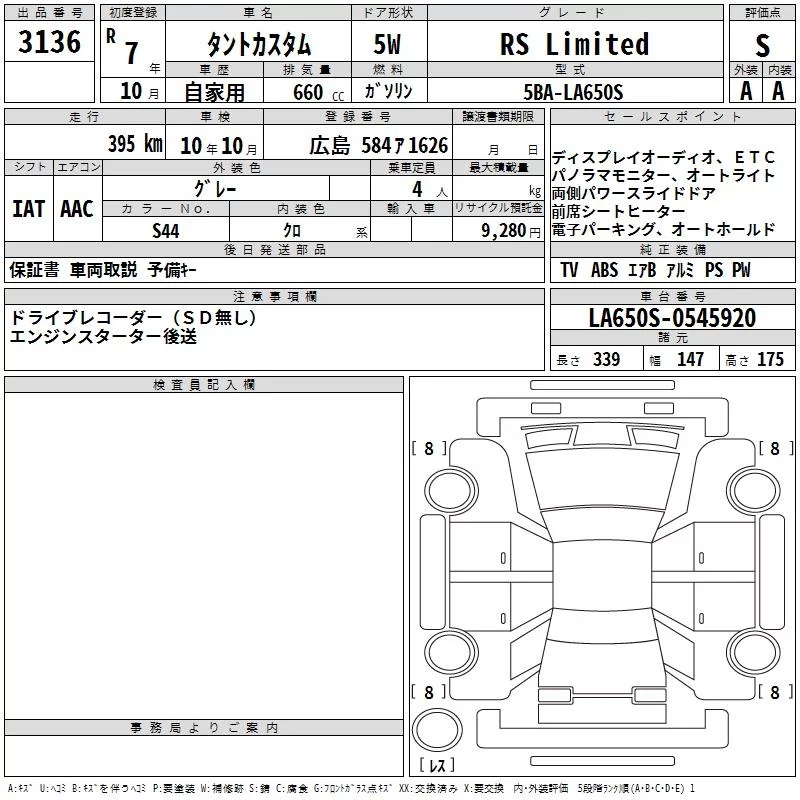This screenshot has width=800, height=800.
Task: Click the shift type IAT
Action: coord(29,209)
